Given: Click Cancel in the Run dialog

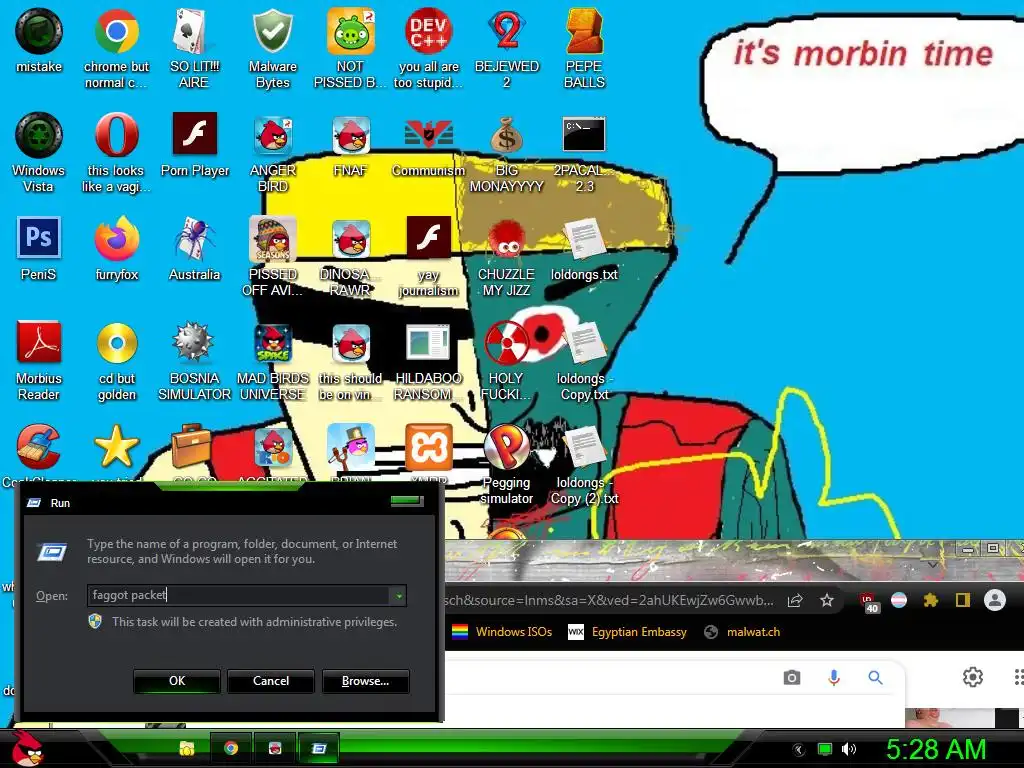Looking at the screenshot, I should tap(270, 680).
